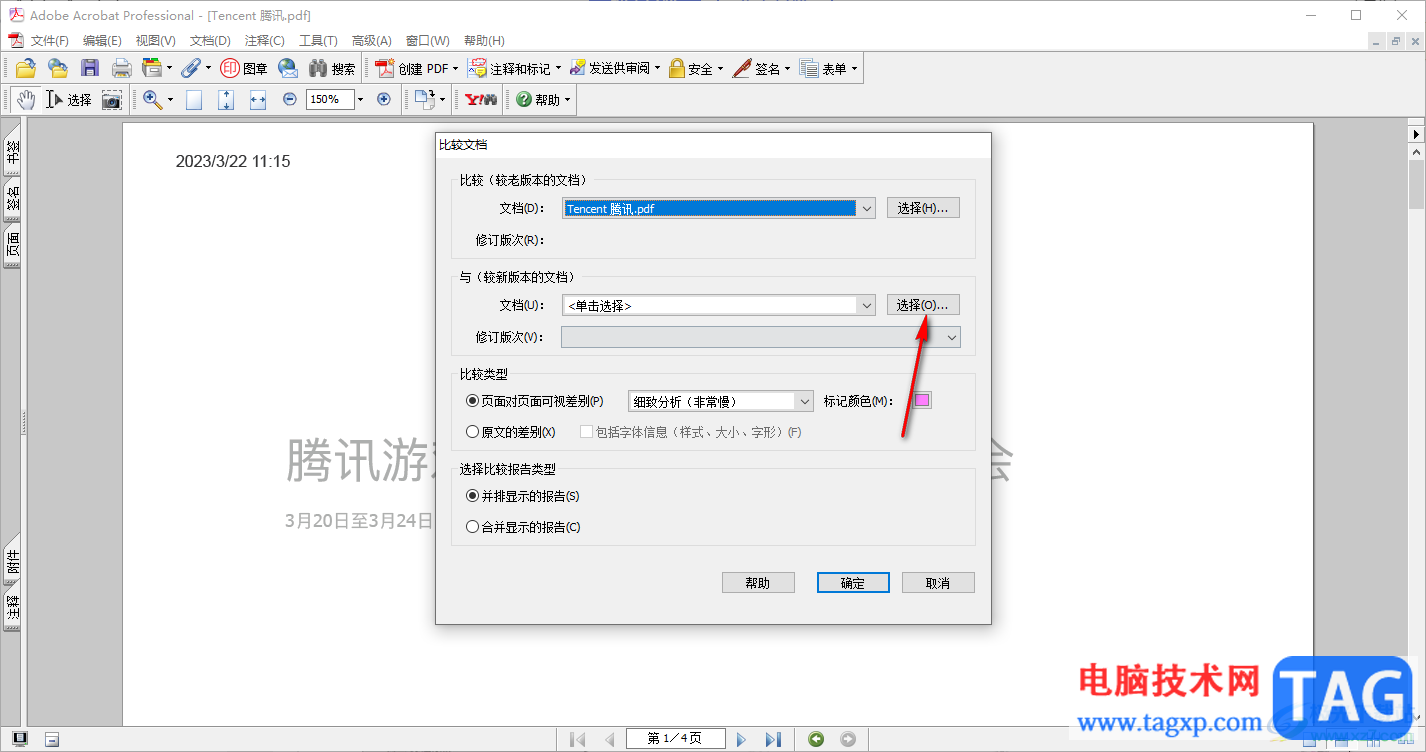Viewport: 1426px width, 752px height.
Task: Click the zoom out minus button
Action: [290, 99]
